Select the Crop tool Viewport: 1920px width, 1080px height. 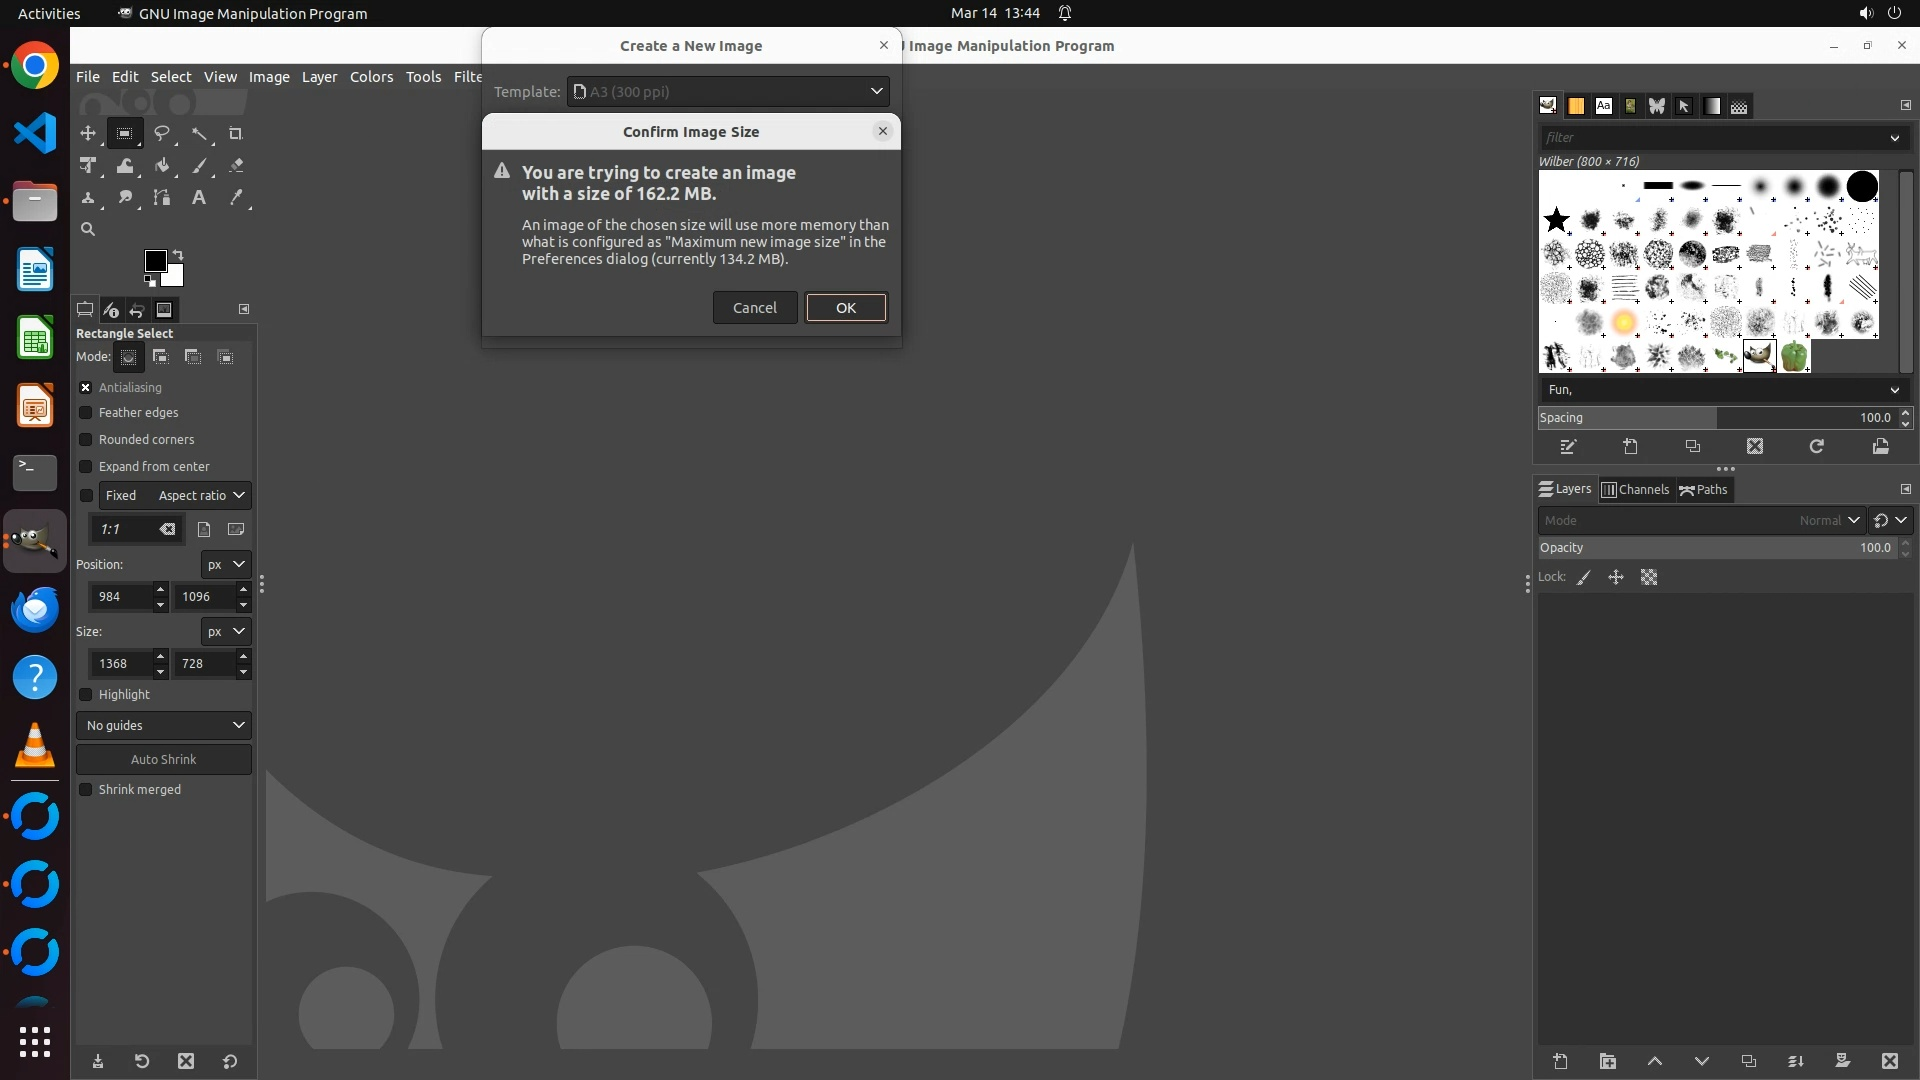[x=236, y=133]
